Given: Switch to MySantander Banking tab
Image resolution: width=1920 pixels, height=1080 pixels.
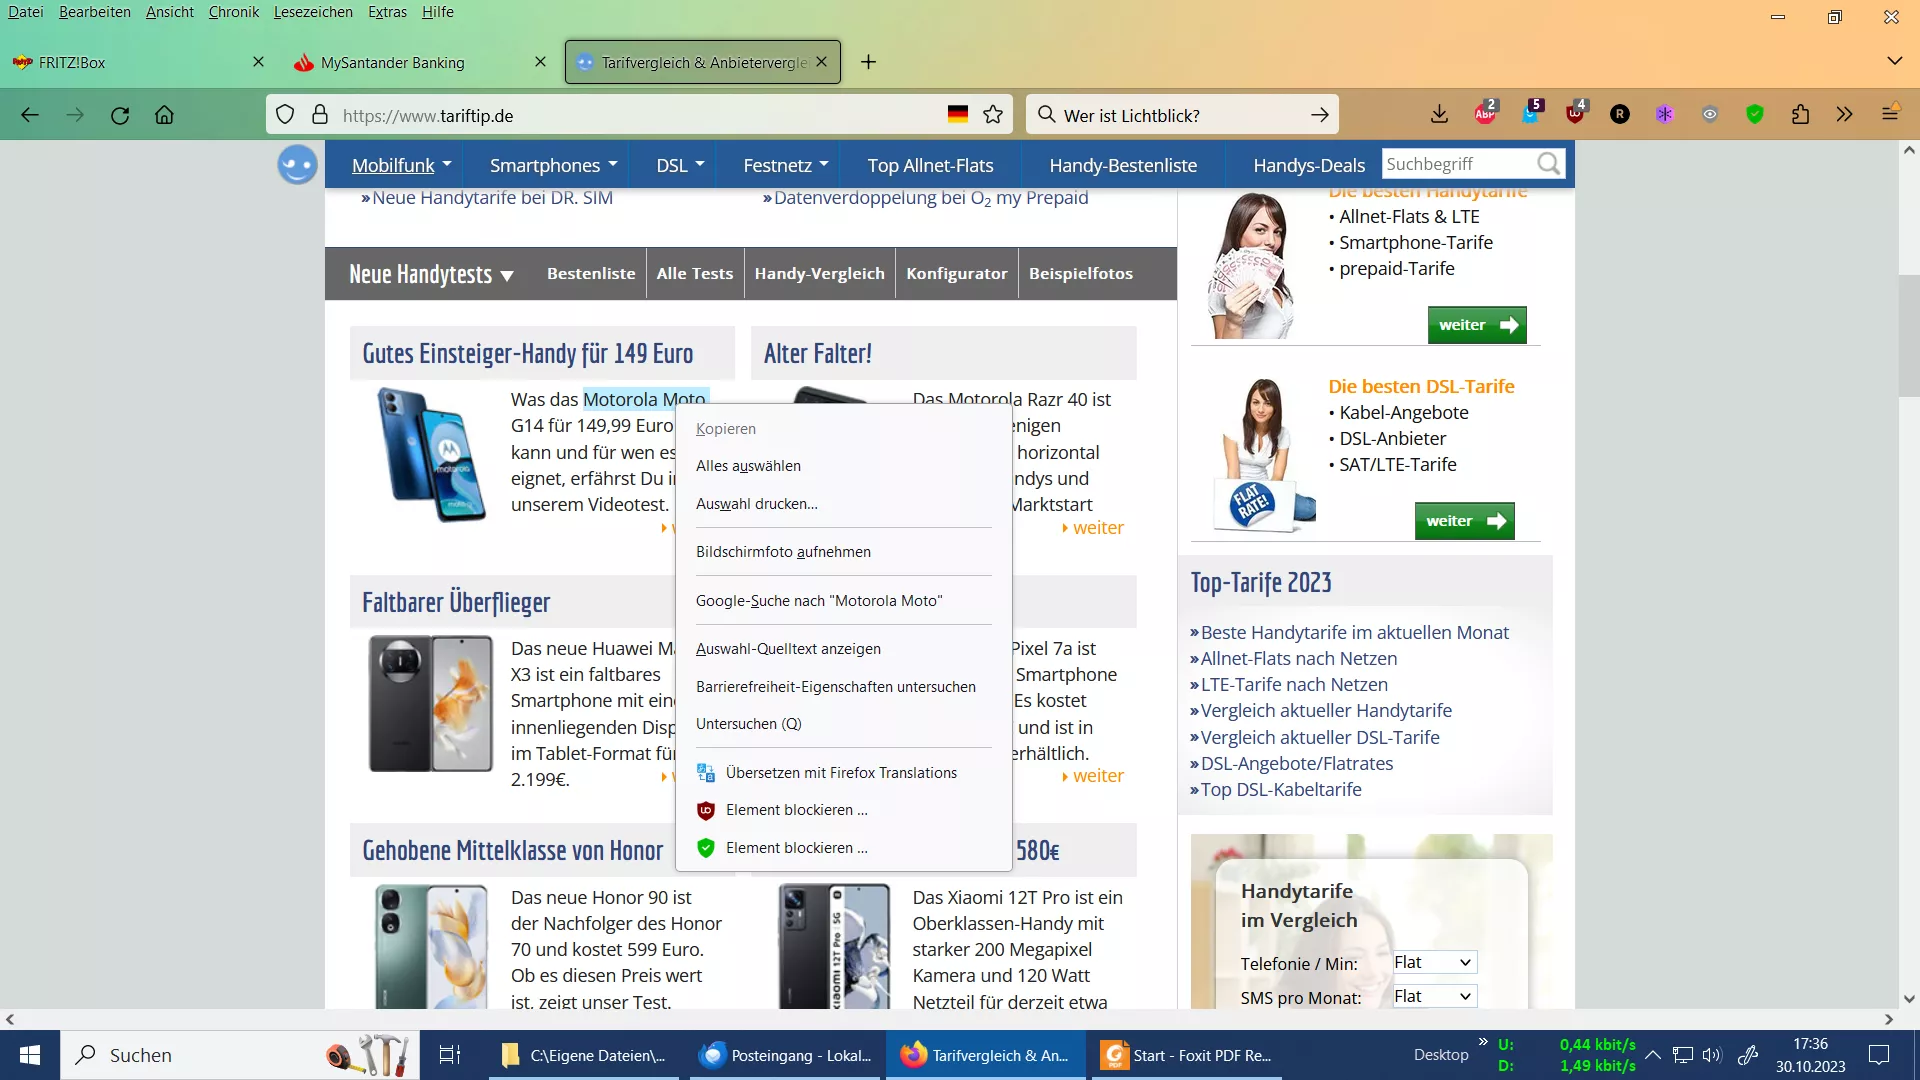Looking at the screenshot, I should pos(393,62).
